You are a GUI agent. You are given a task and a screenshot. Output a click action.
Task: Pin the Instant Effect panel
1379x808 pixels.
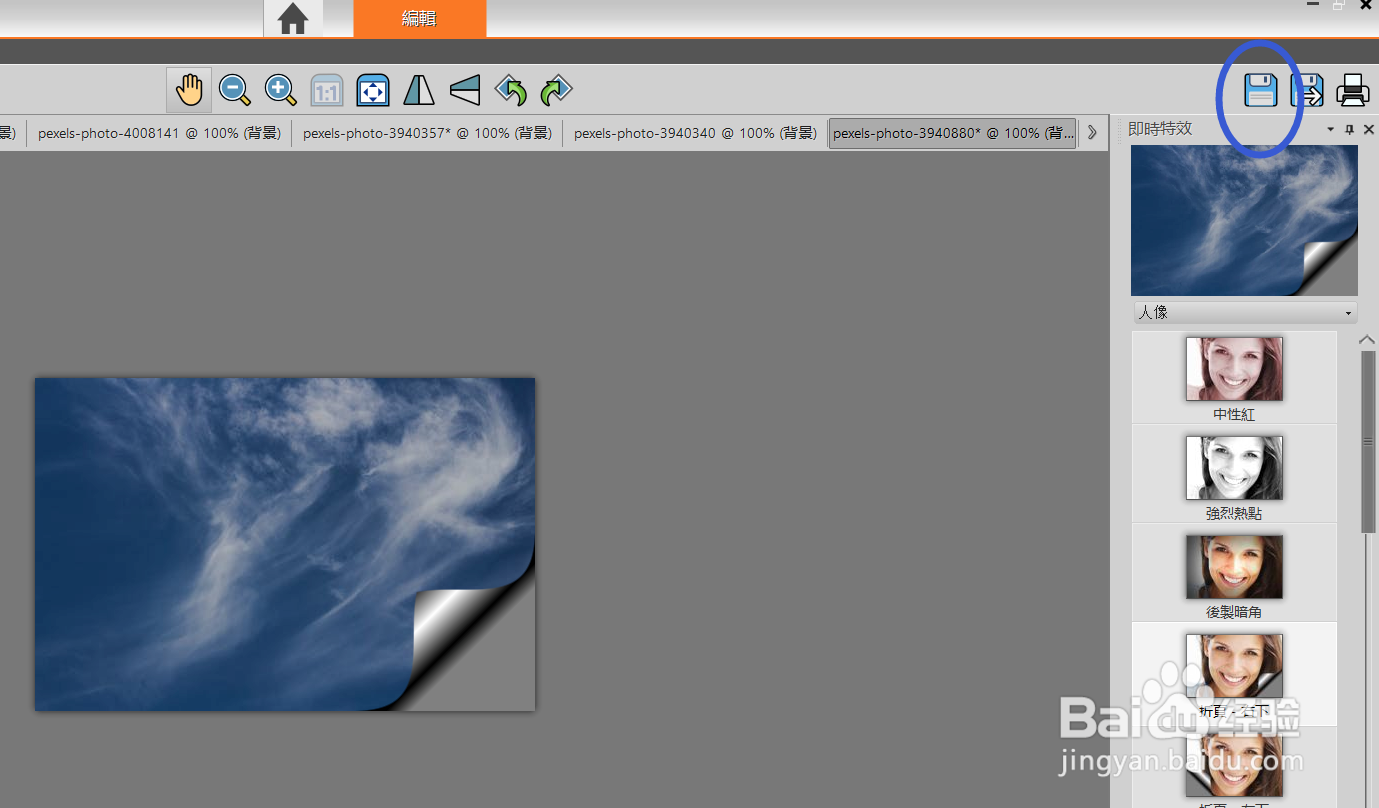click(x=1350, y=130)
